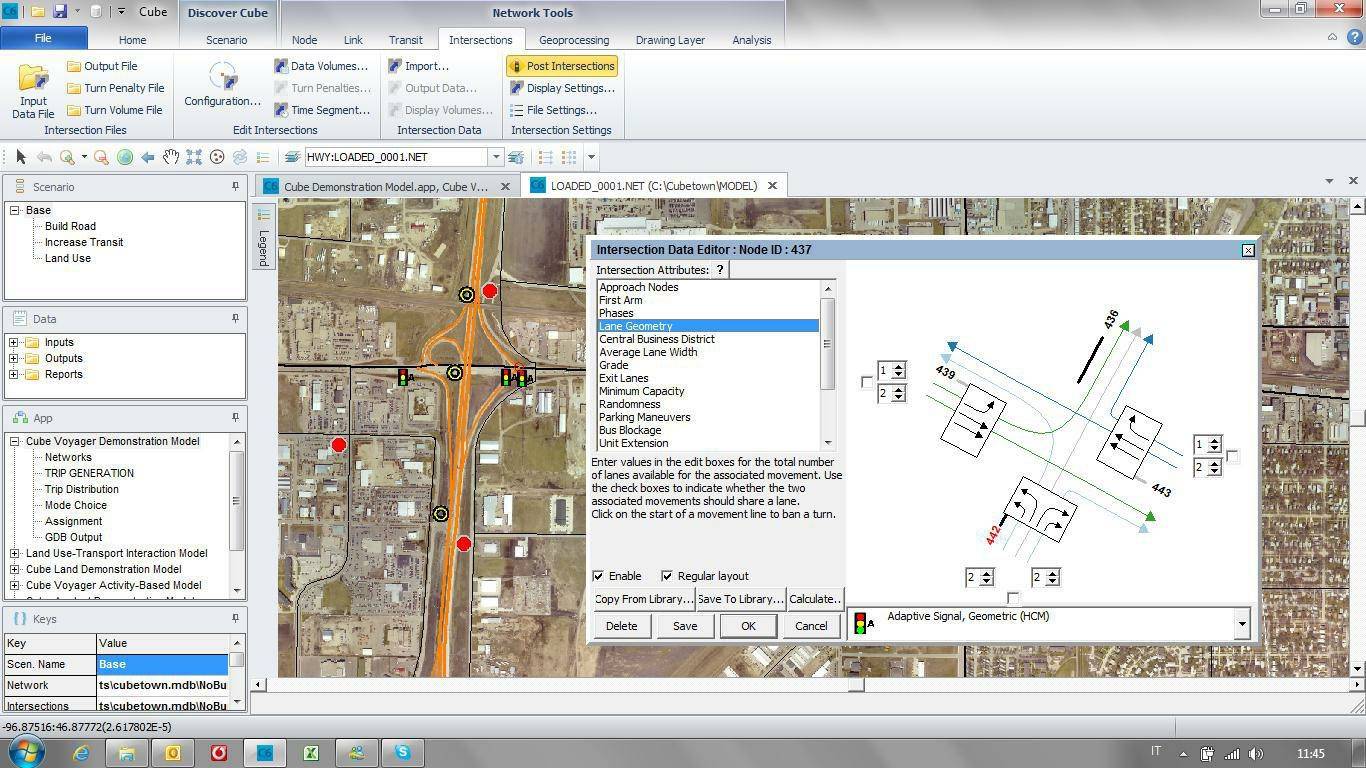Click the help question mark beside Intersection Attributes
Screen dimensions: 1366x768
[x=720, y=270]
